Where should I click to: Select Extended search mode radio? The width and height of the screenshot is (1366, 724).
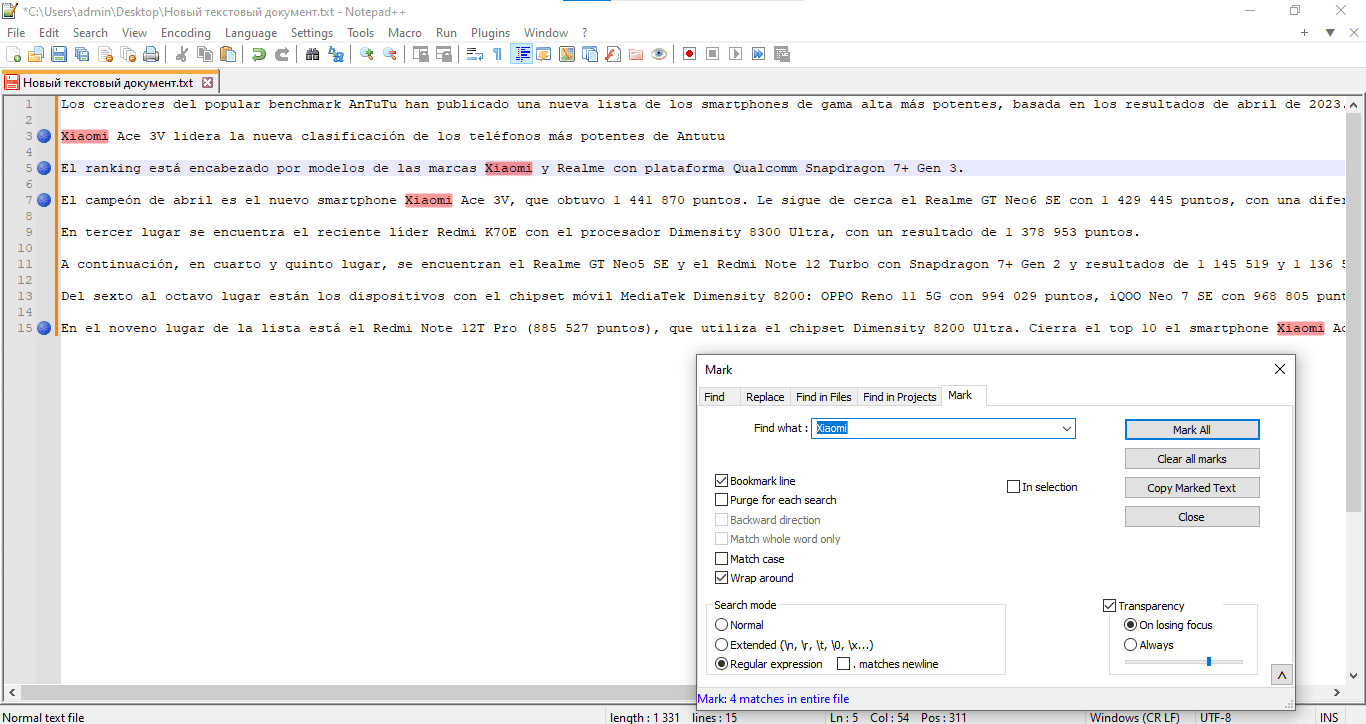[x=722, y=645]
